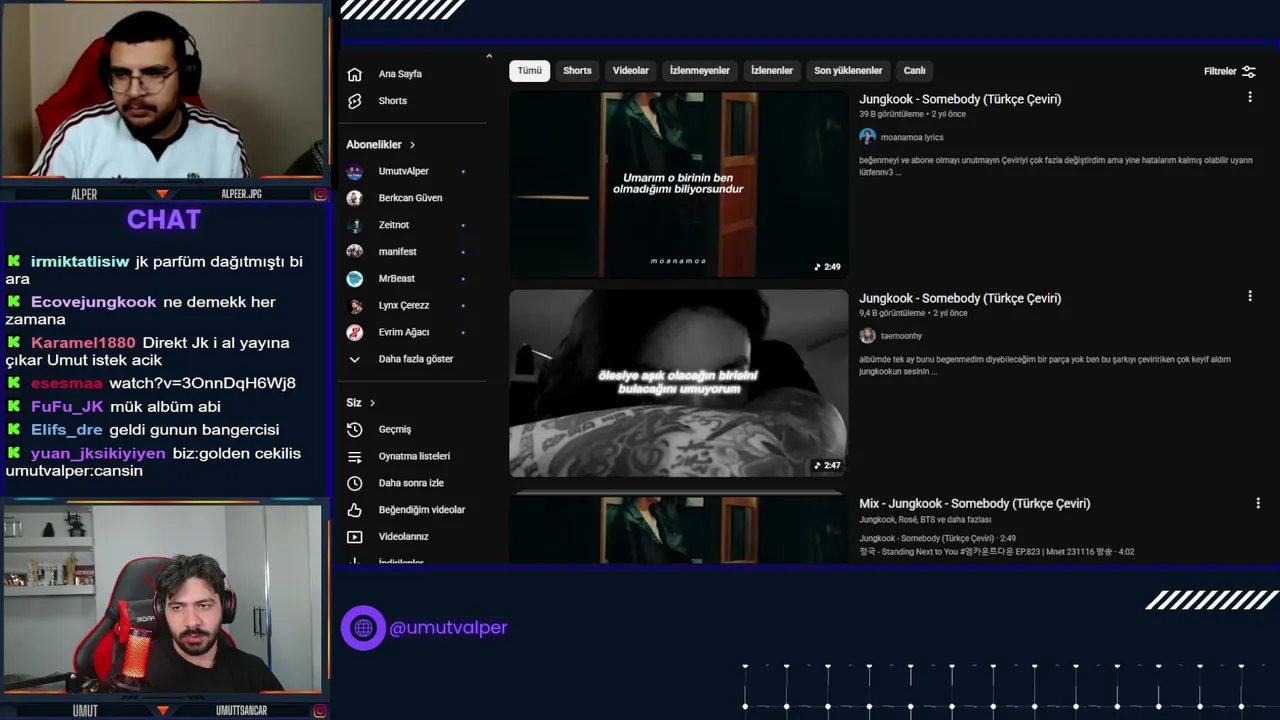Open the Shorts icon in the sidebar

[x=354, y=101]
